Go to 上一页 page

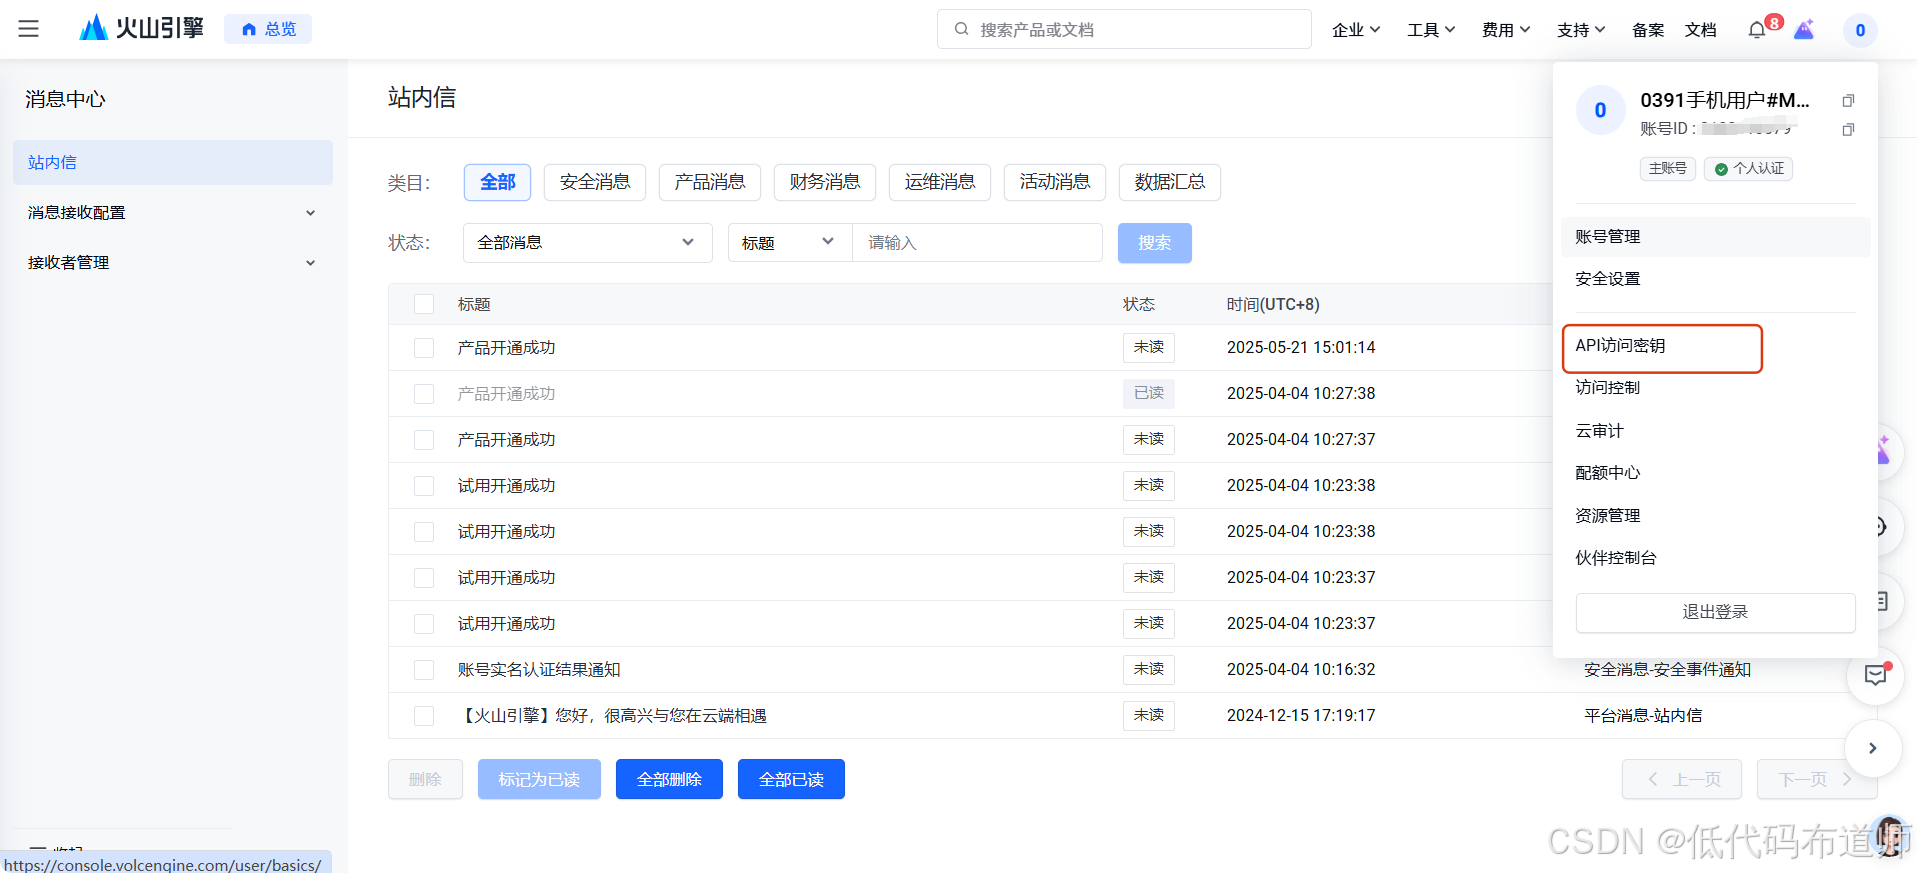(x=1682, y=779)
